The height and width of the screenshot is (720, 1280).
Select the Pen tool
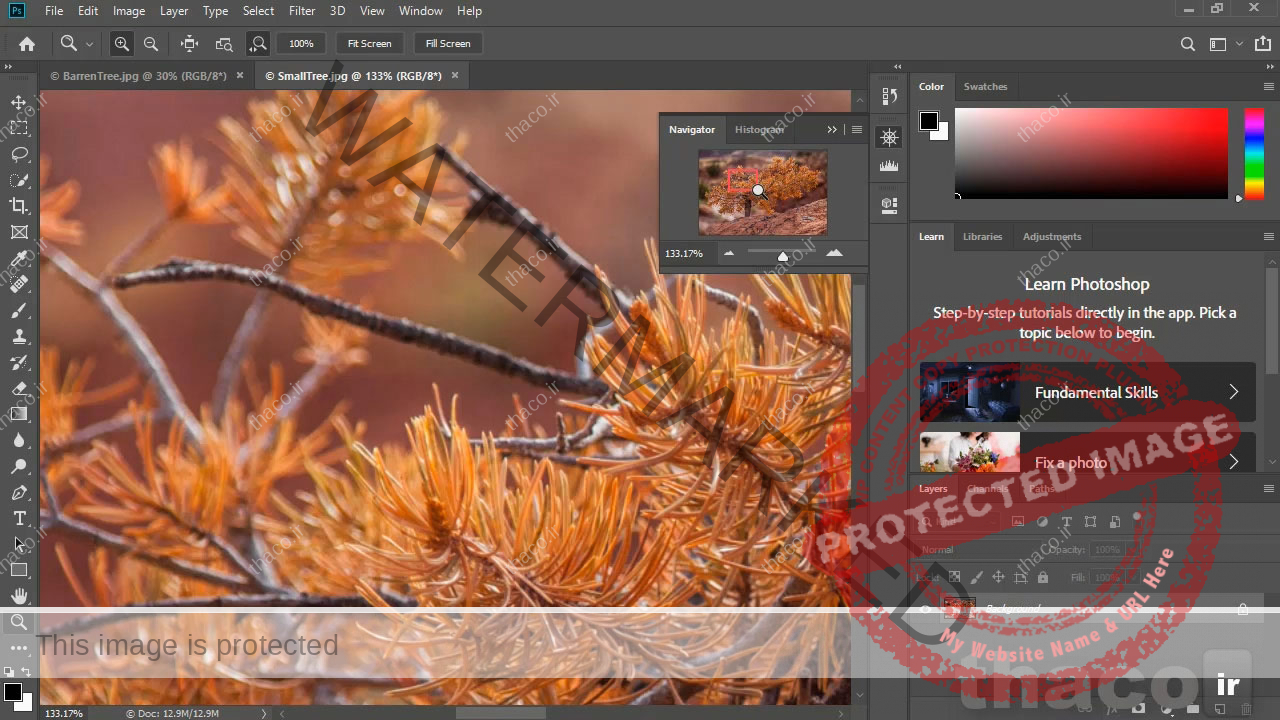click(19, 493)
